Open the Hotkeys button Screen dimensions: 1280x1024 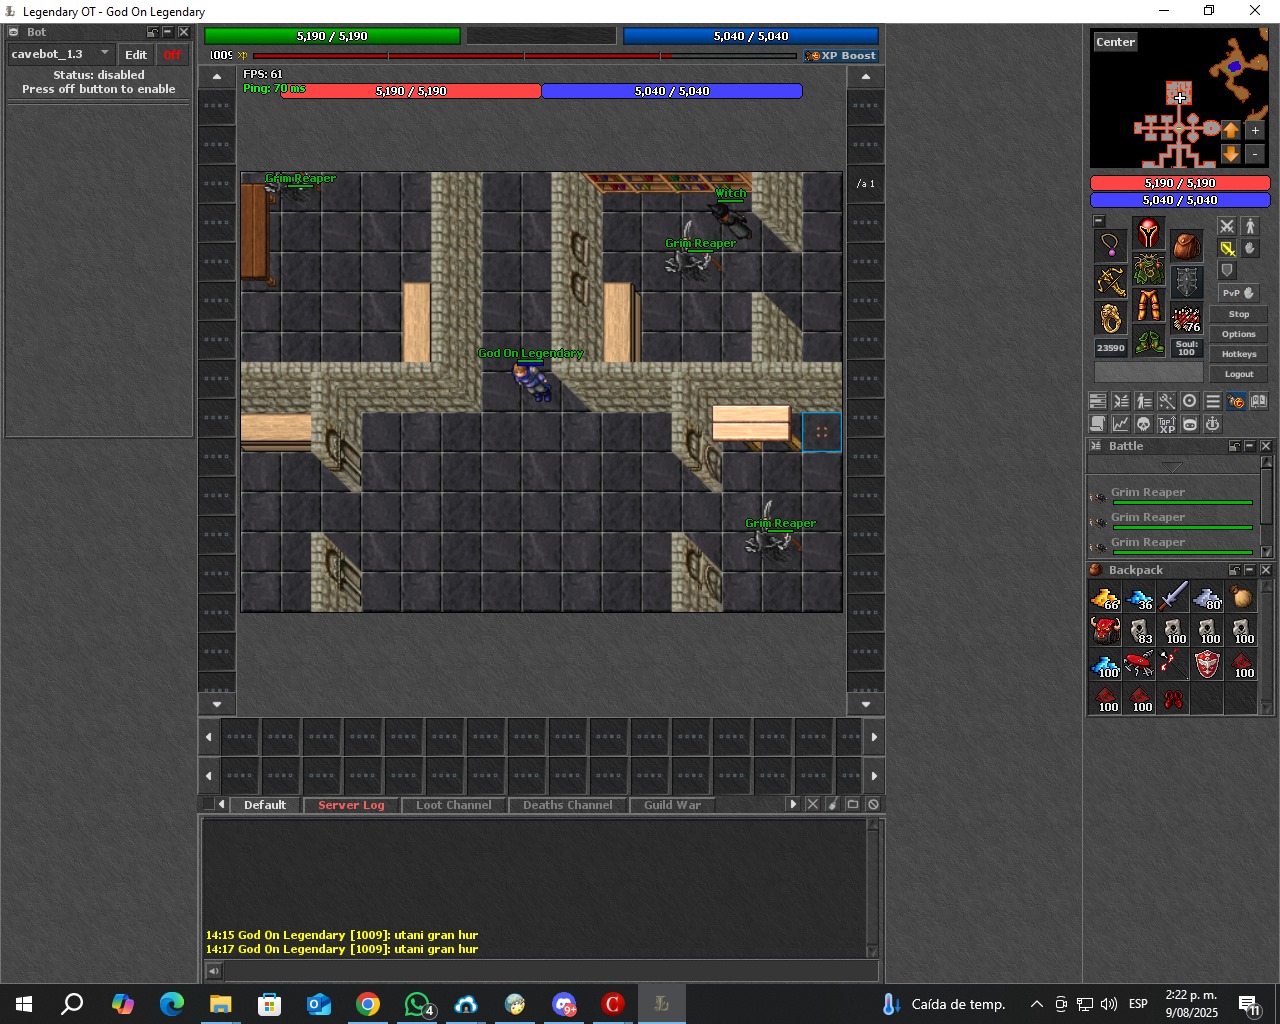[x=1238, y=354]
